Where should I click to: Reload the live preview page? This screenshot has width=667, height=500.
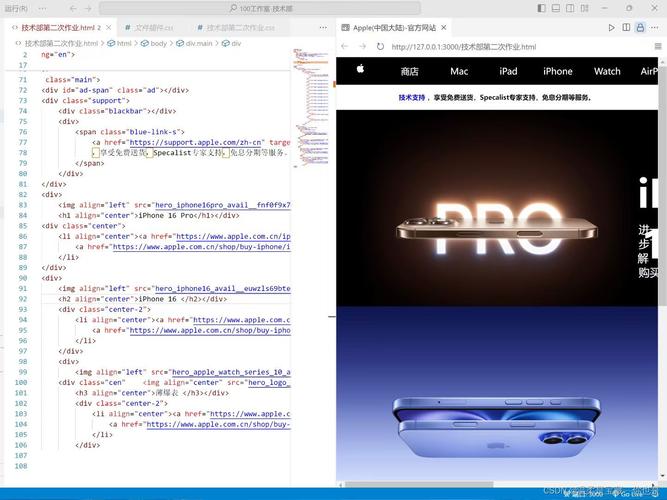pyautogui.click(x=378, y=47)
